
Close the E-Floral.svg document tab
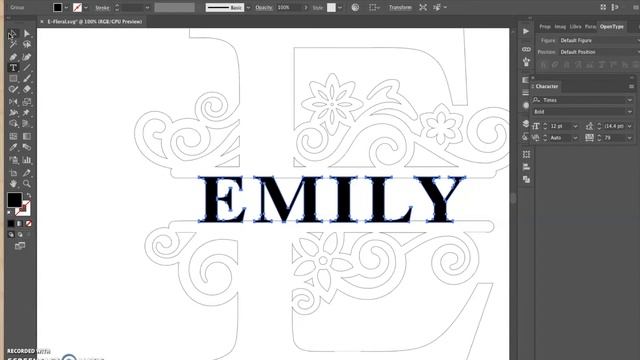point(42,21)
